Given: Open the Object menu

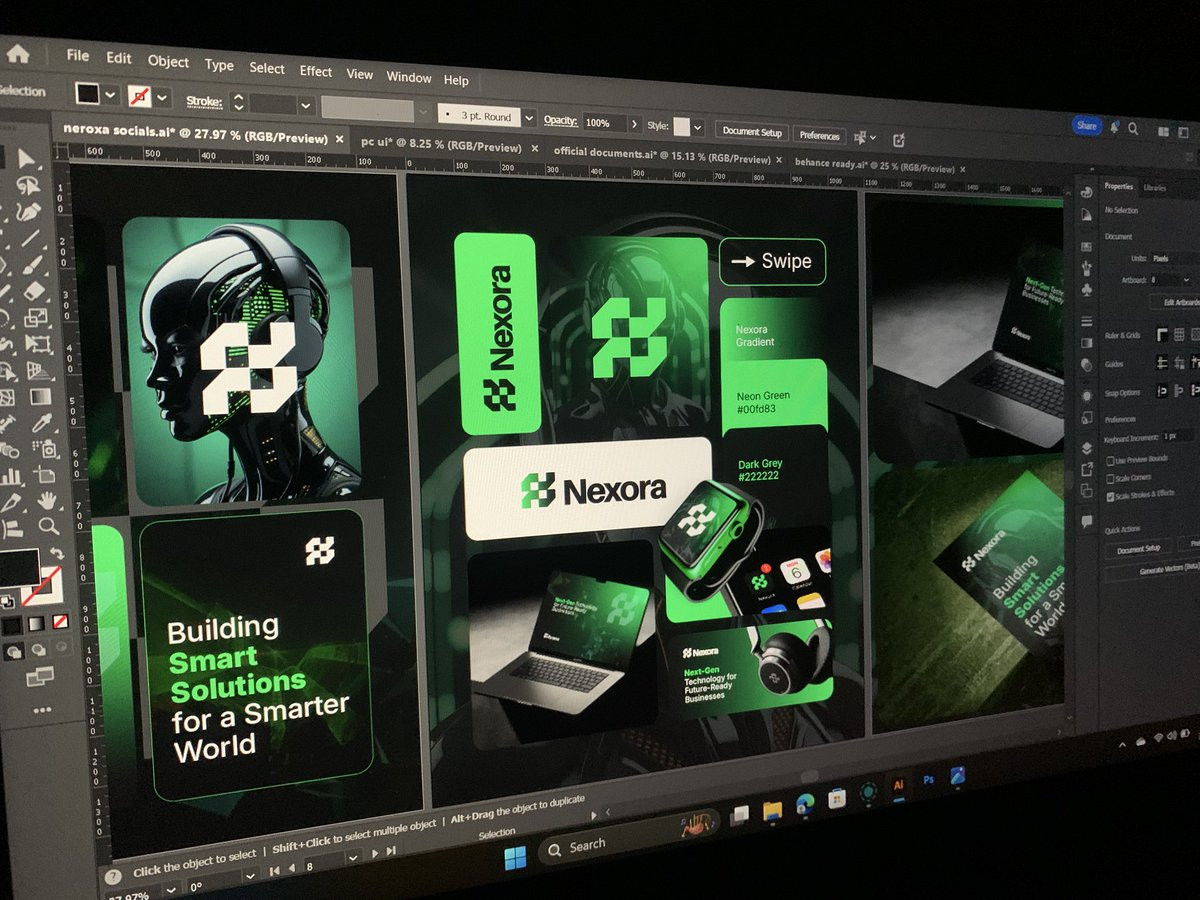Looking at the screenshot, I should pos(168,61).
